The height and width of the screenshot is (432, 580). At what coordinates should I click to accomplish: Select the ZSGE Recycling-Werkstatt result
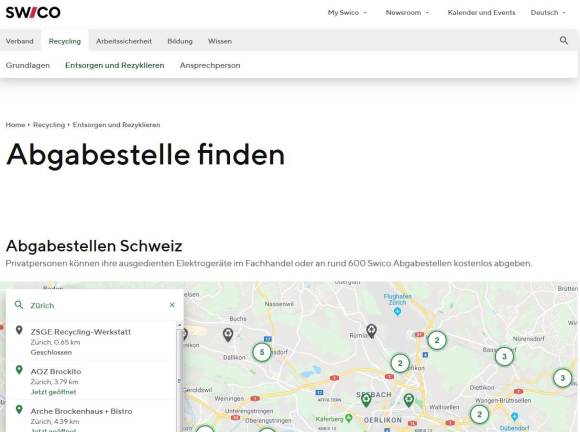click(92, 341)
